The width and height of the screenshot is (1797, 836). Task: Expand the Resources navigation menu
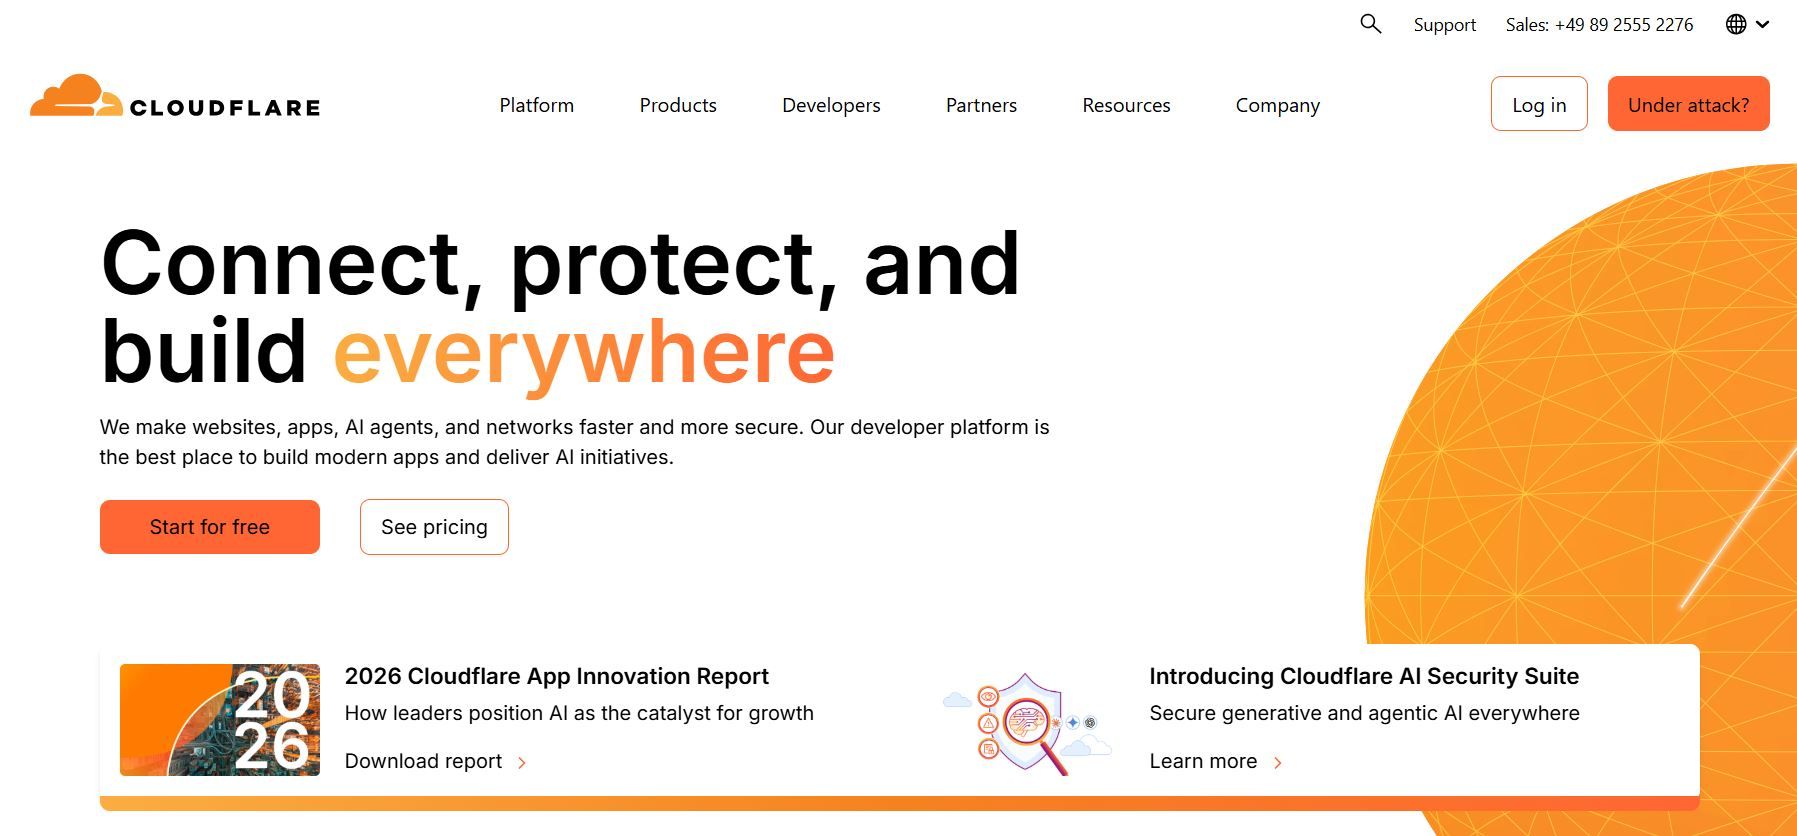pyautogui.click(x=1126, y=105)
